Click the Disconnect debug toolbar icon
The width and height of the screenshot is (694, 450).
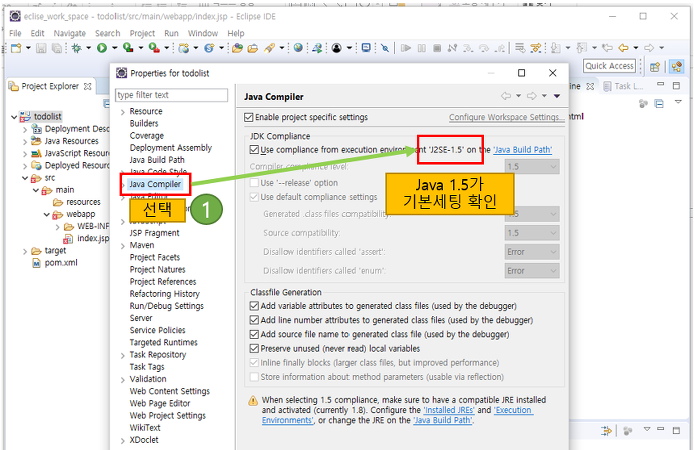(x=452, y=48)
